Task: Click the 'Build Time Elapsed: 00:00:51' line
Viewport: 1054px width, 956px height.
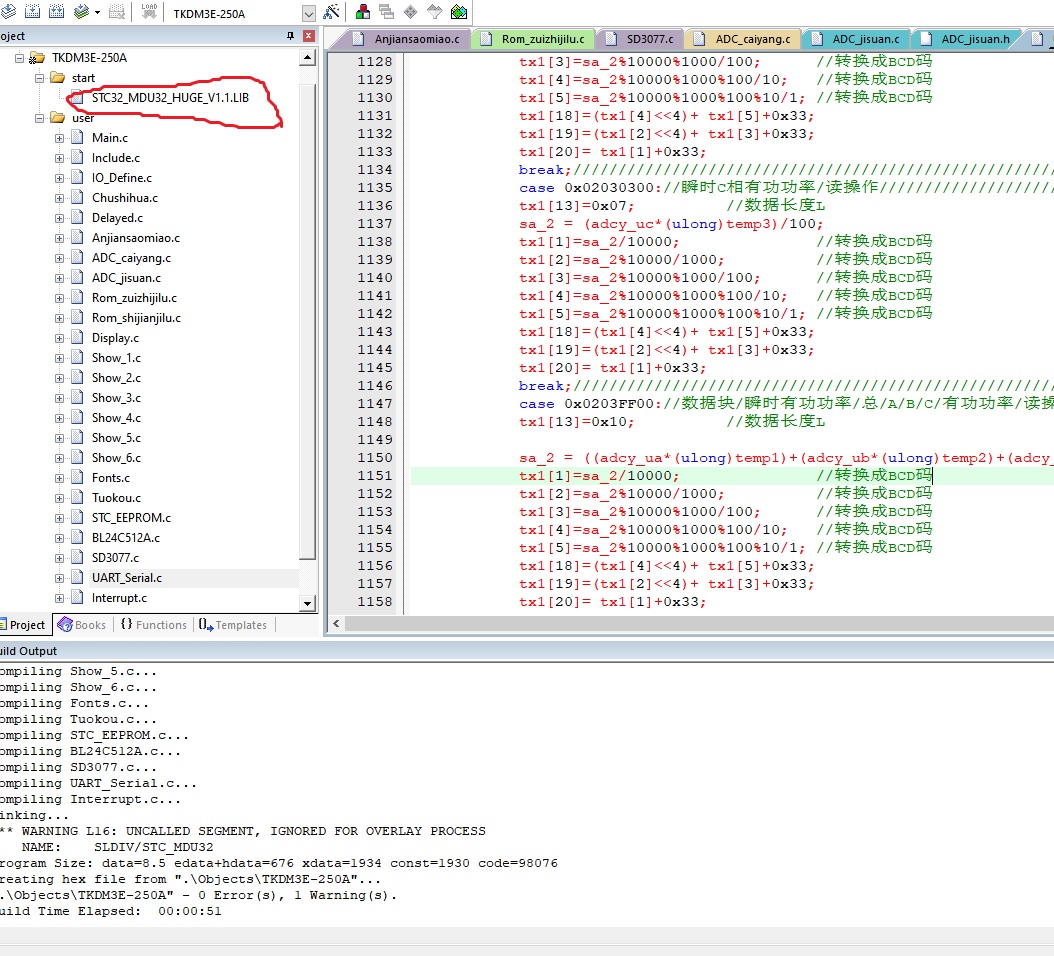Action: pos(111,911)
